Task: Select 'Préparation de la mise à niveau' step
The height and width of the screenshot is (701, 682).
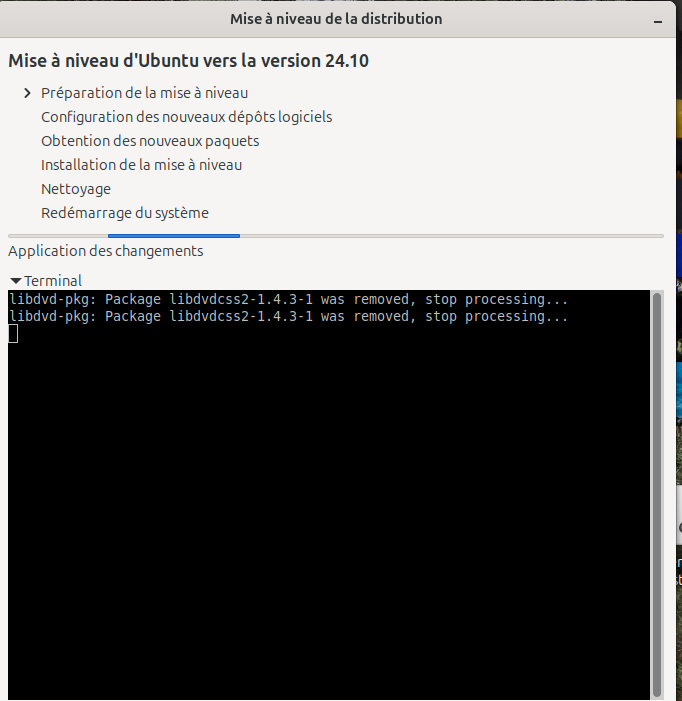Action: (x=144, y=93)
